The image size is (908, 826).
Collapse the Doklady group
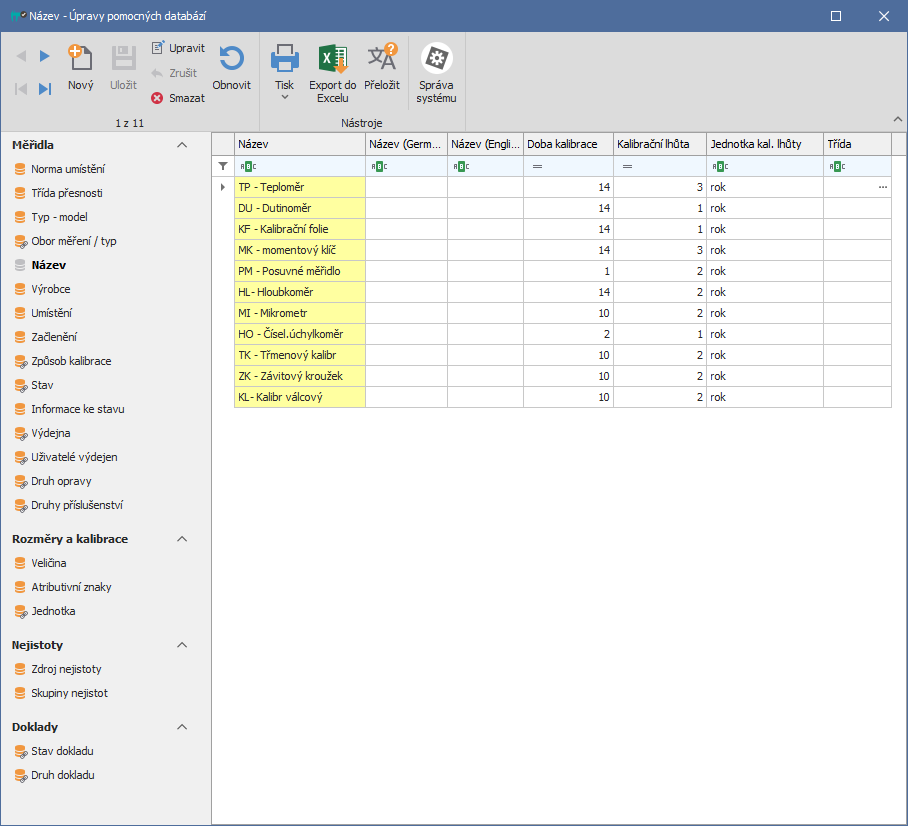(182, 727)
